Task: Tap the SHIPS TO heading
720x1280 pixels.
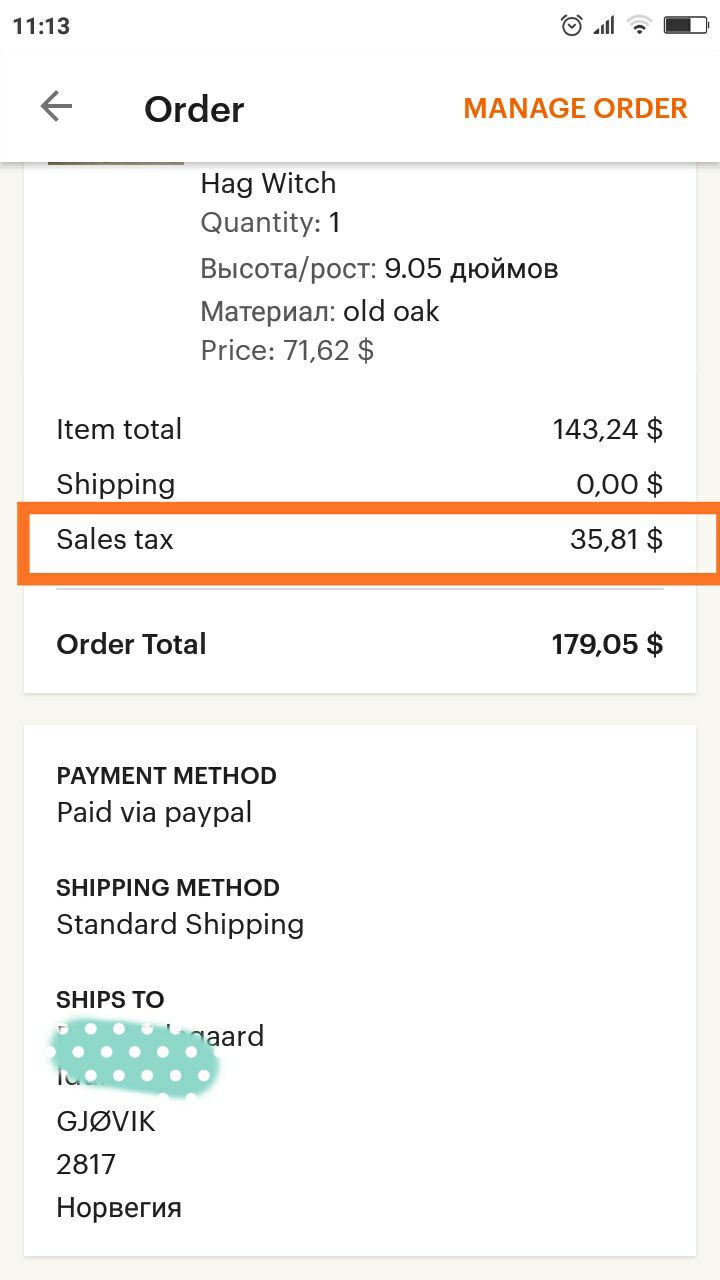Action: coord(110,999)
